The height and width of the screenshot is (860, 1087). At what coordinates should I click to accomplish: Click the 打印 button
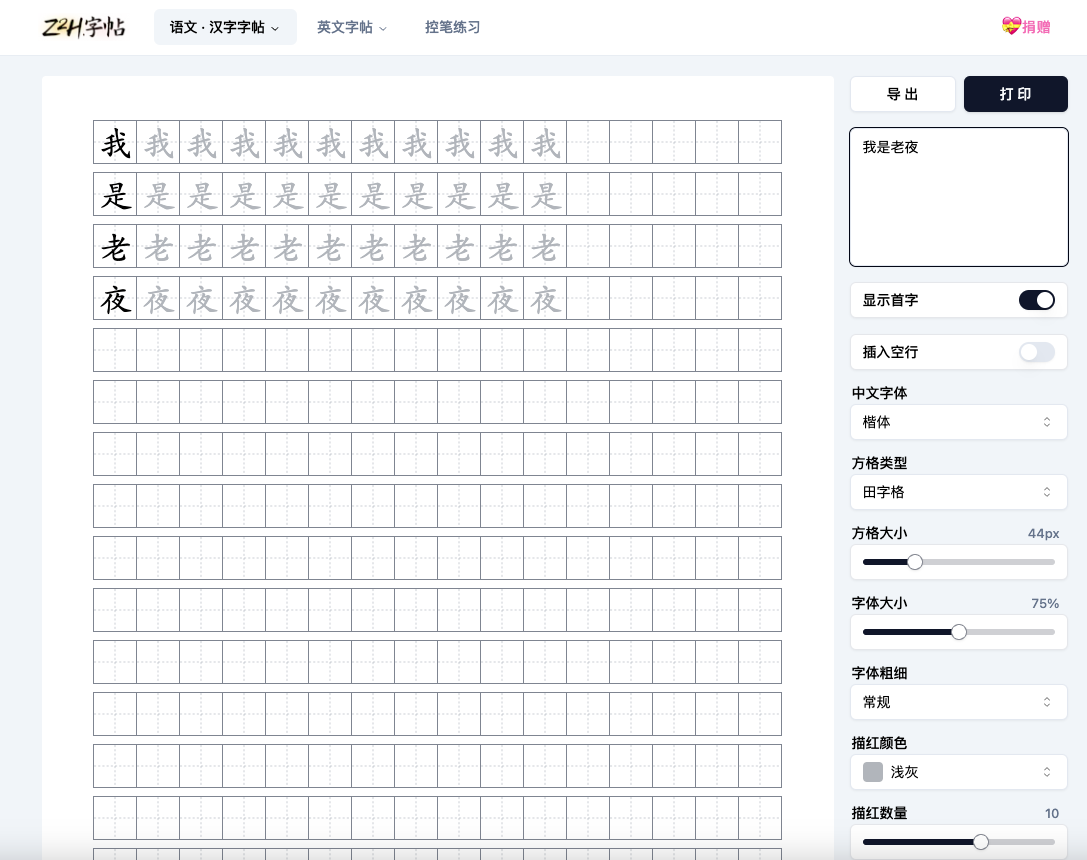(1015, 94)
